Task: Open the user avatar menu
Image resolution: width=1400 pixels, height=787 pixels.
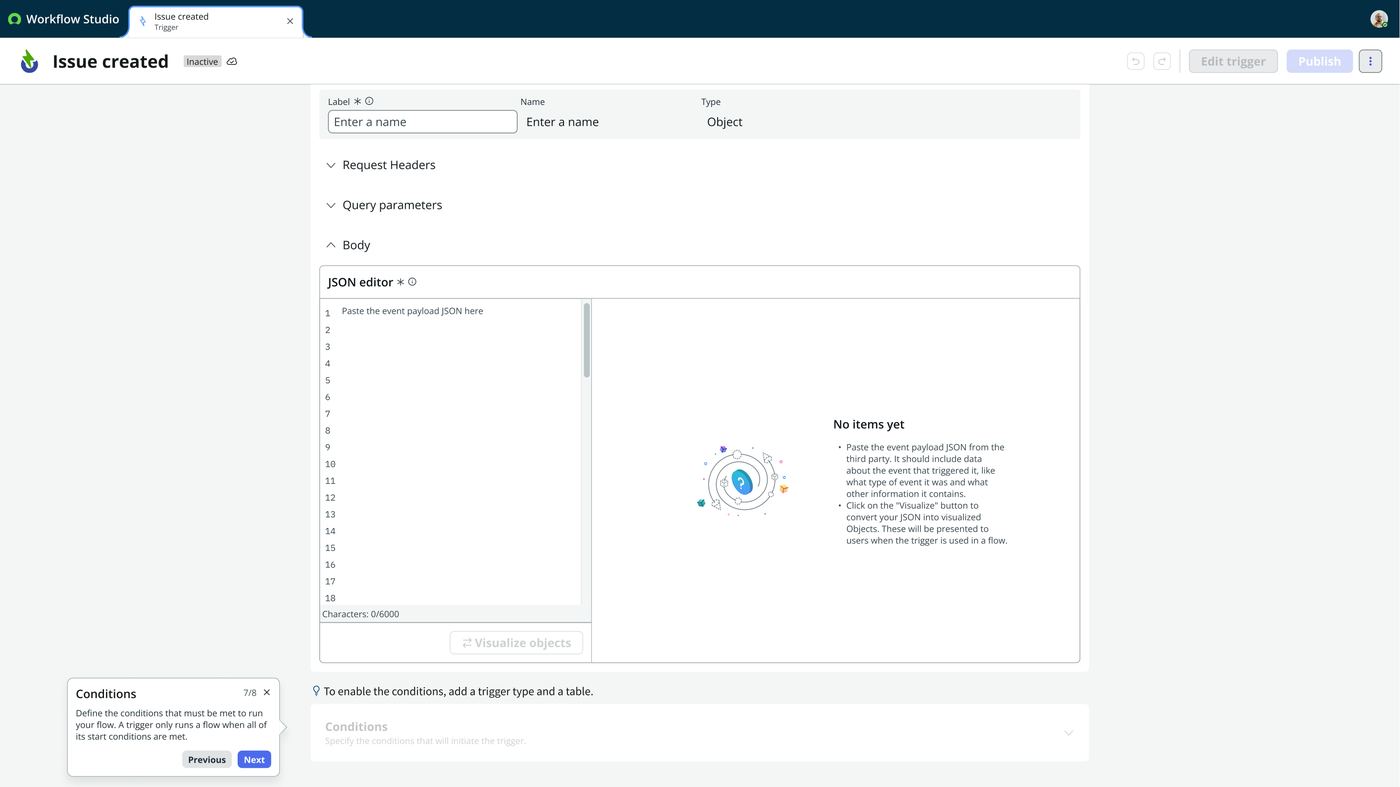Action: point(1379,19)
